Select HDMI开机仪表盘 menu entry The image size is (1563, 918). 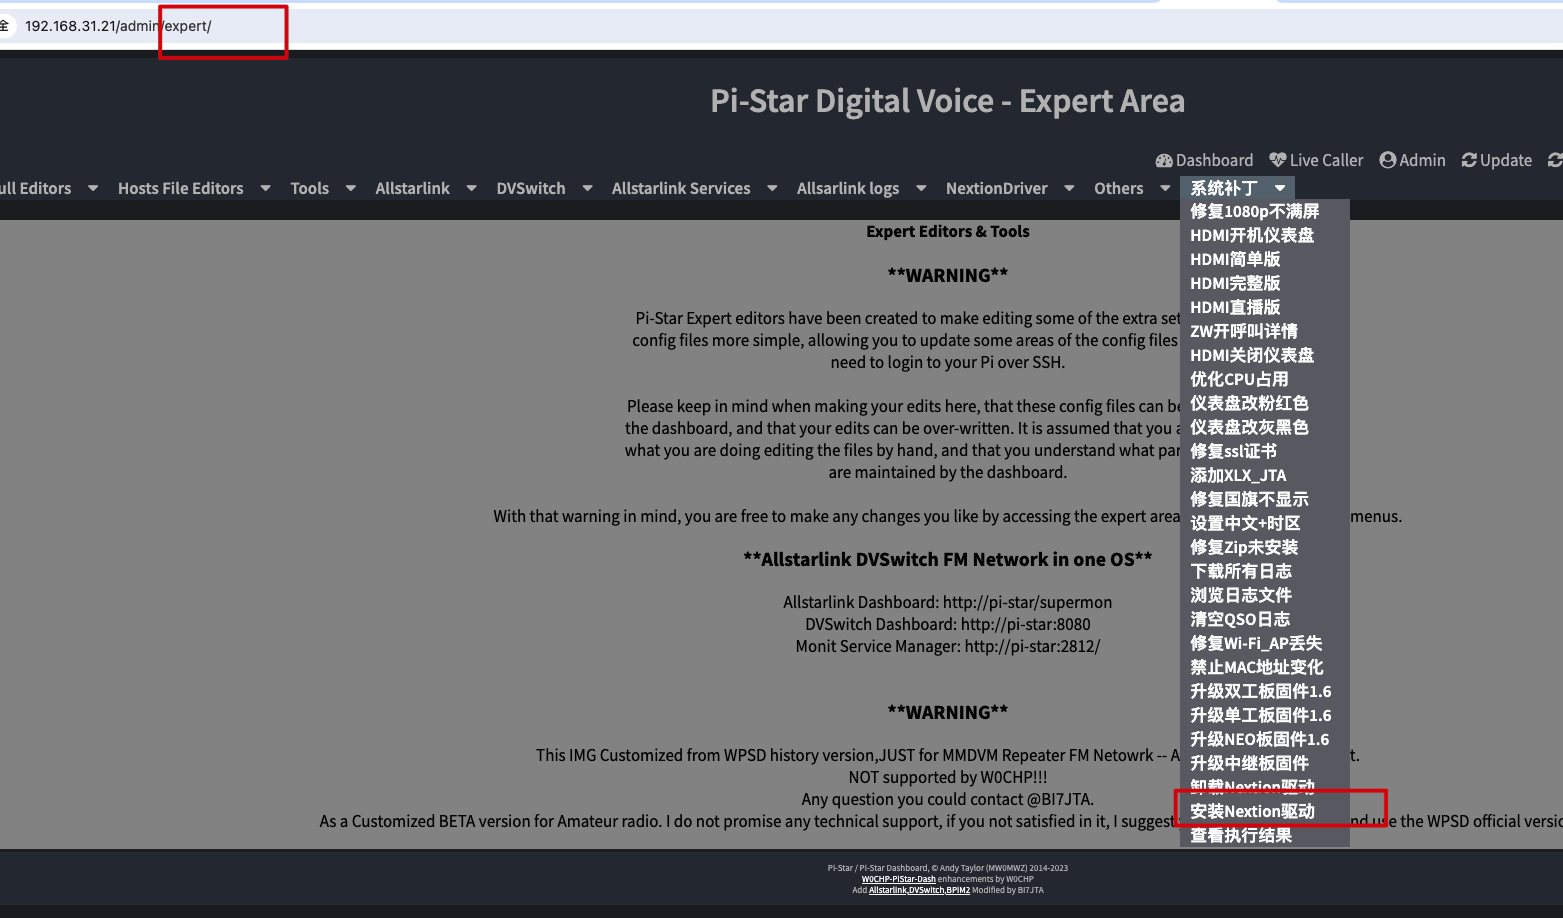pyautogui.click(x=1252, y=235)
